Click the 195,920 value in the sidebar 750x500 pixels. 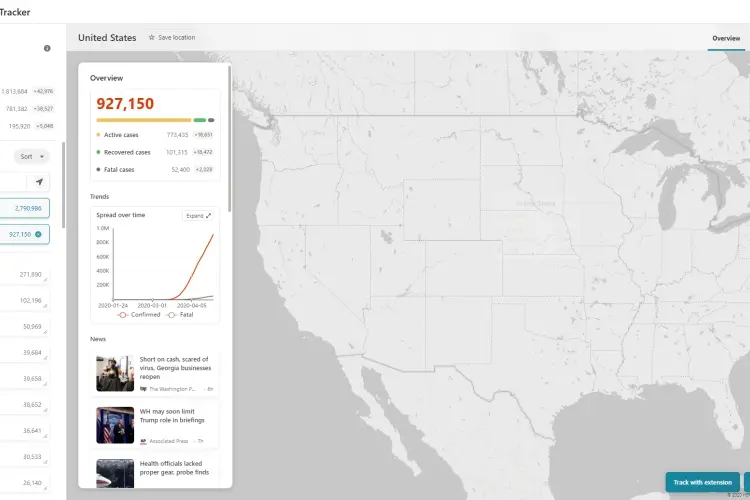tap(20, 126)
